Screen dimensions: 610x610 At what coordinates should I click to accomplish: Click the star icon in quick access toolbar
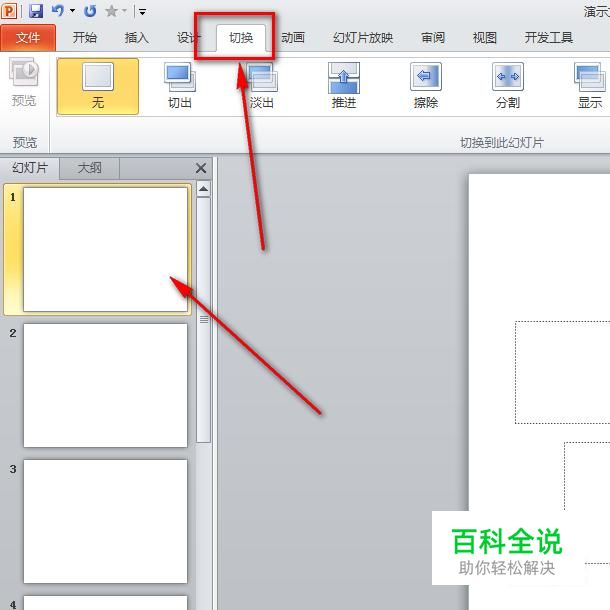[111, 11]
